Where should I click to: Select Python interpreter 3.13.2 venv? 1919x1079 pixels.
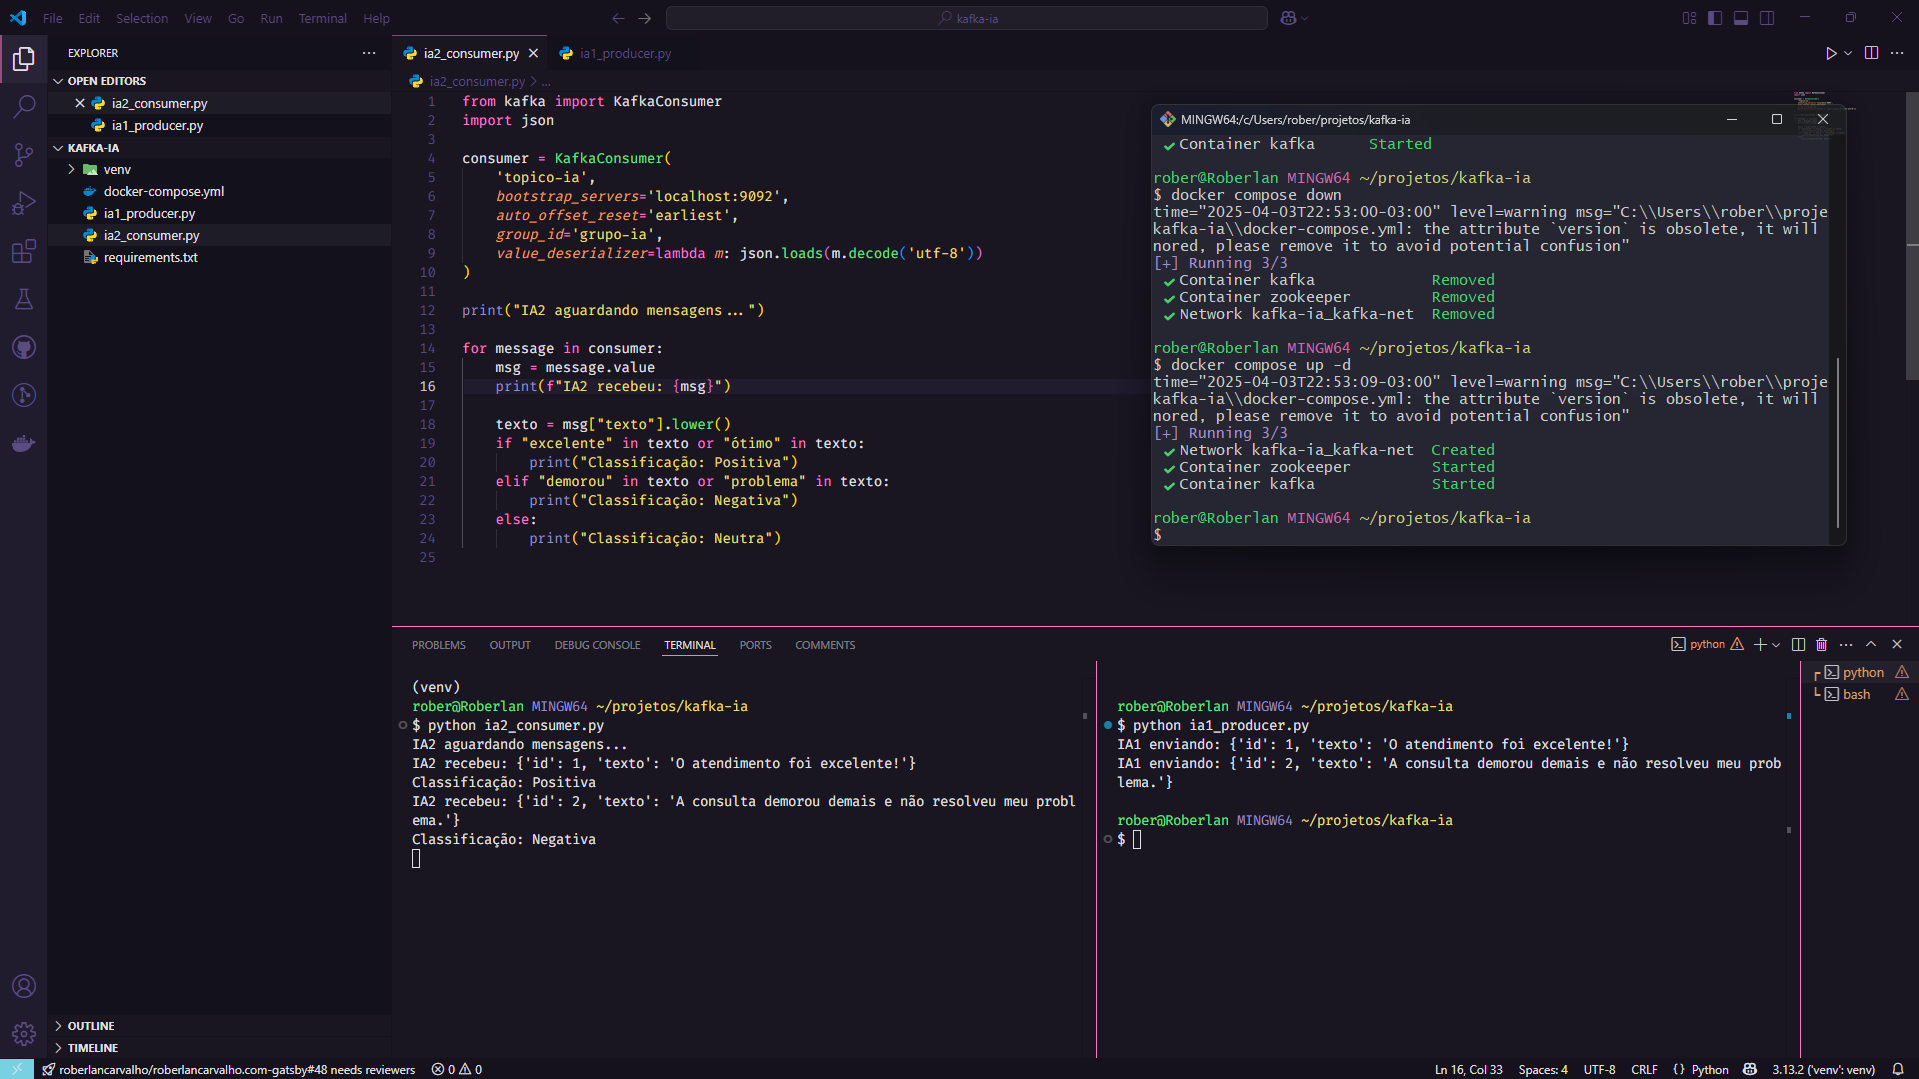point(1823,1069)
